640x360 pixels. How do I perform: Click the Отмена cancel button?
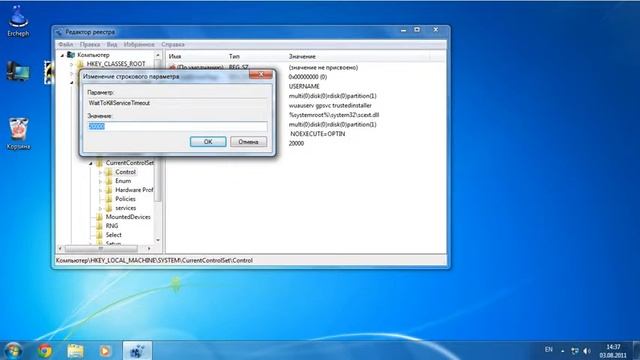tap(248, 142)
